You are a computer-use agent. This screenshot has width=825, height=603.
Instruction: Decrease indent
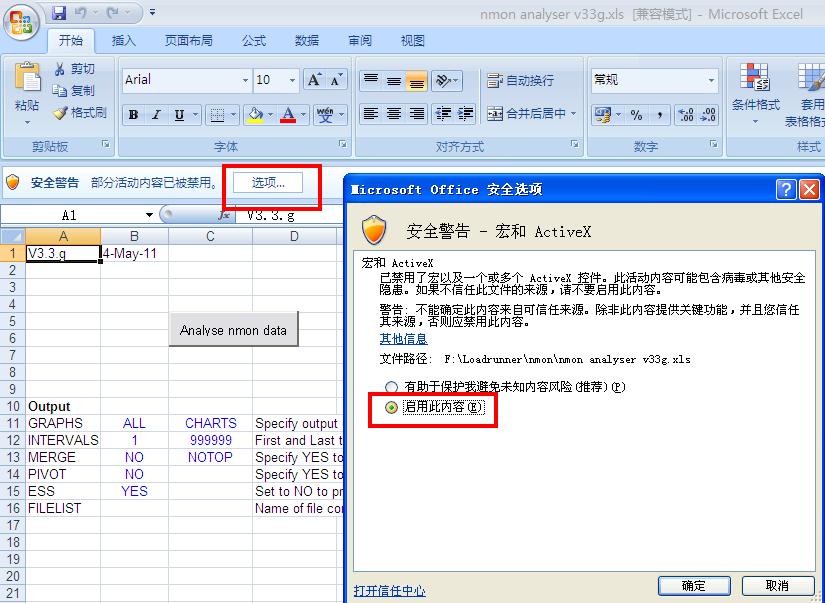[443, 114]
